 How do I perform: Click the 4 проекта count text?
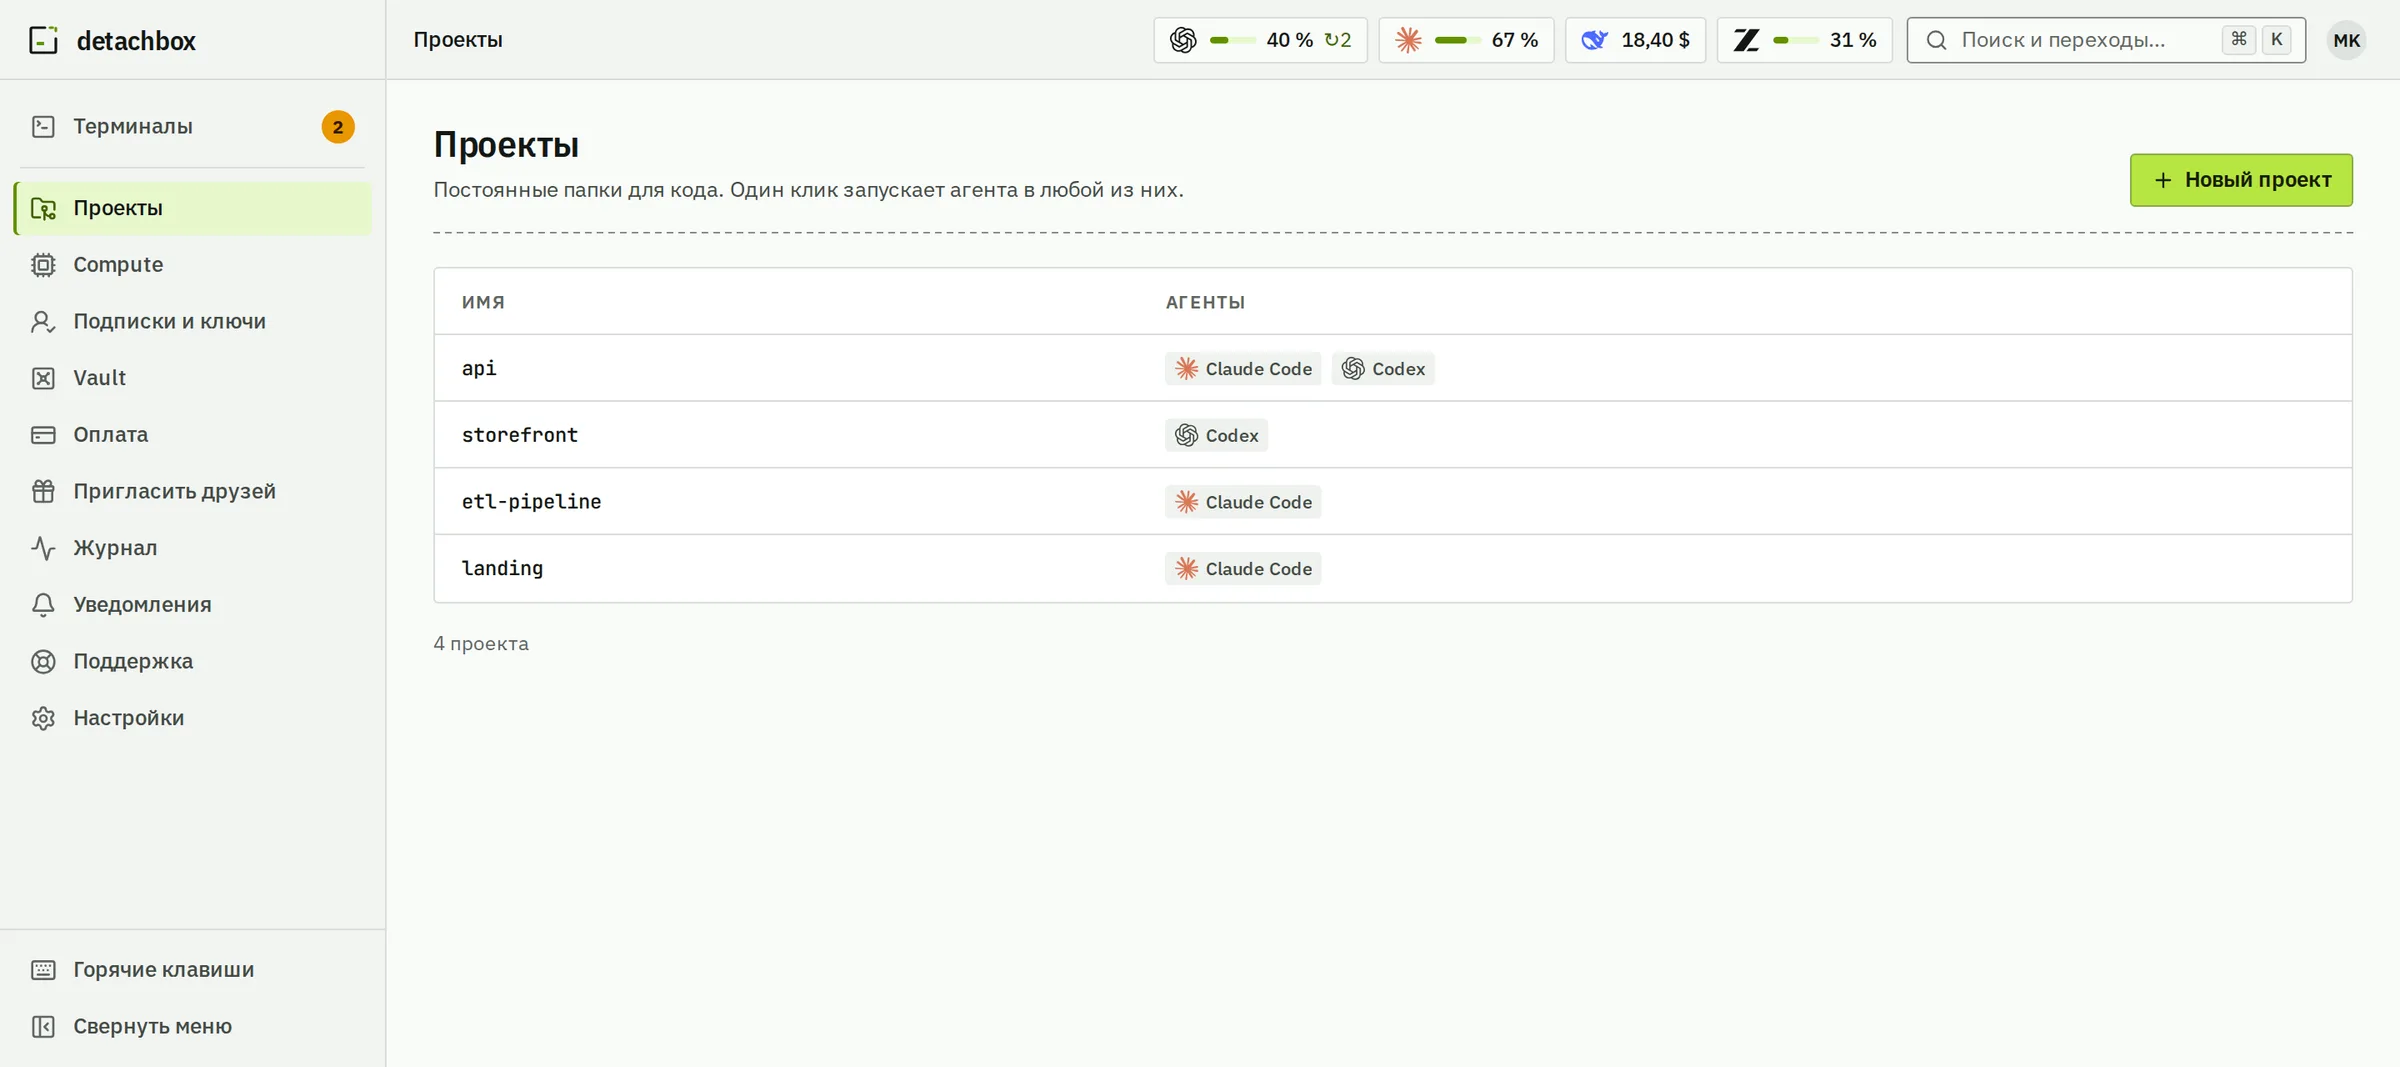481,644
